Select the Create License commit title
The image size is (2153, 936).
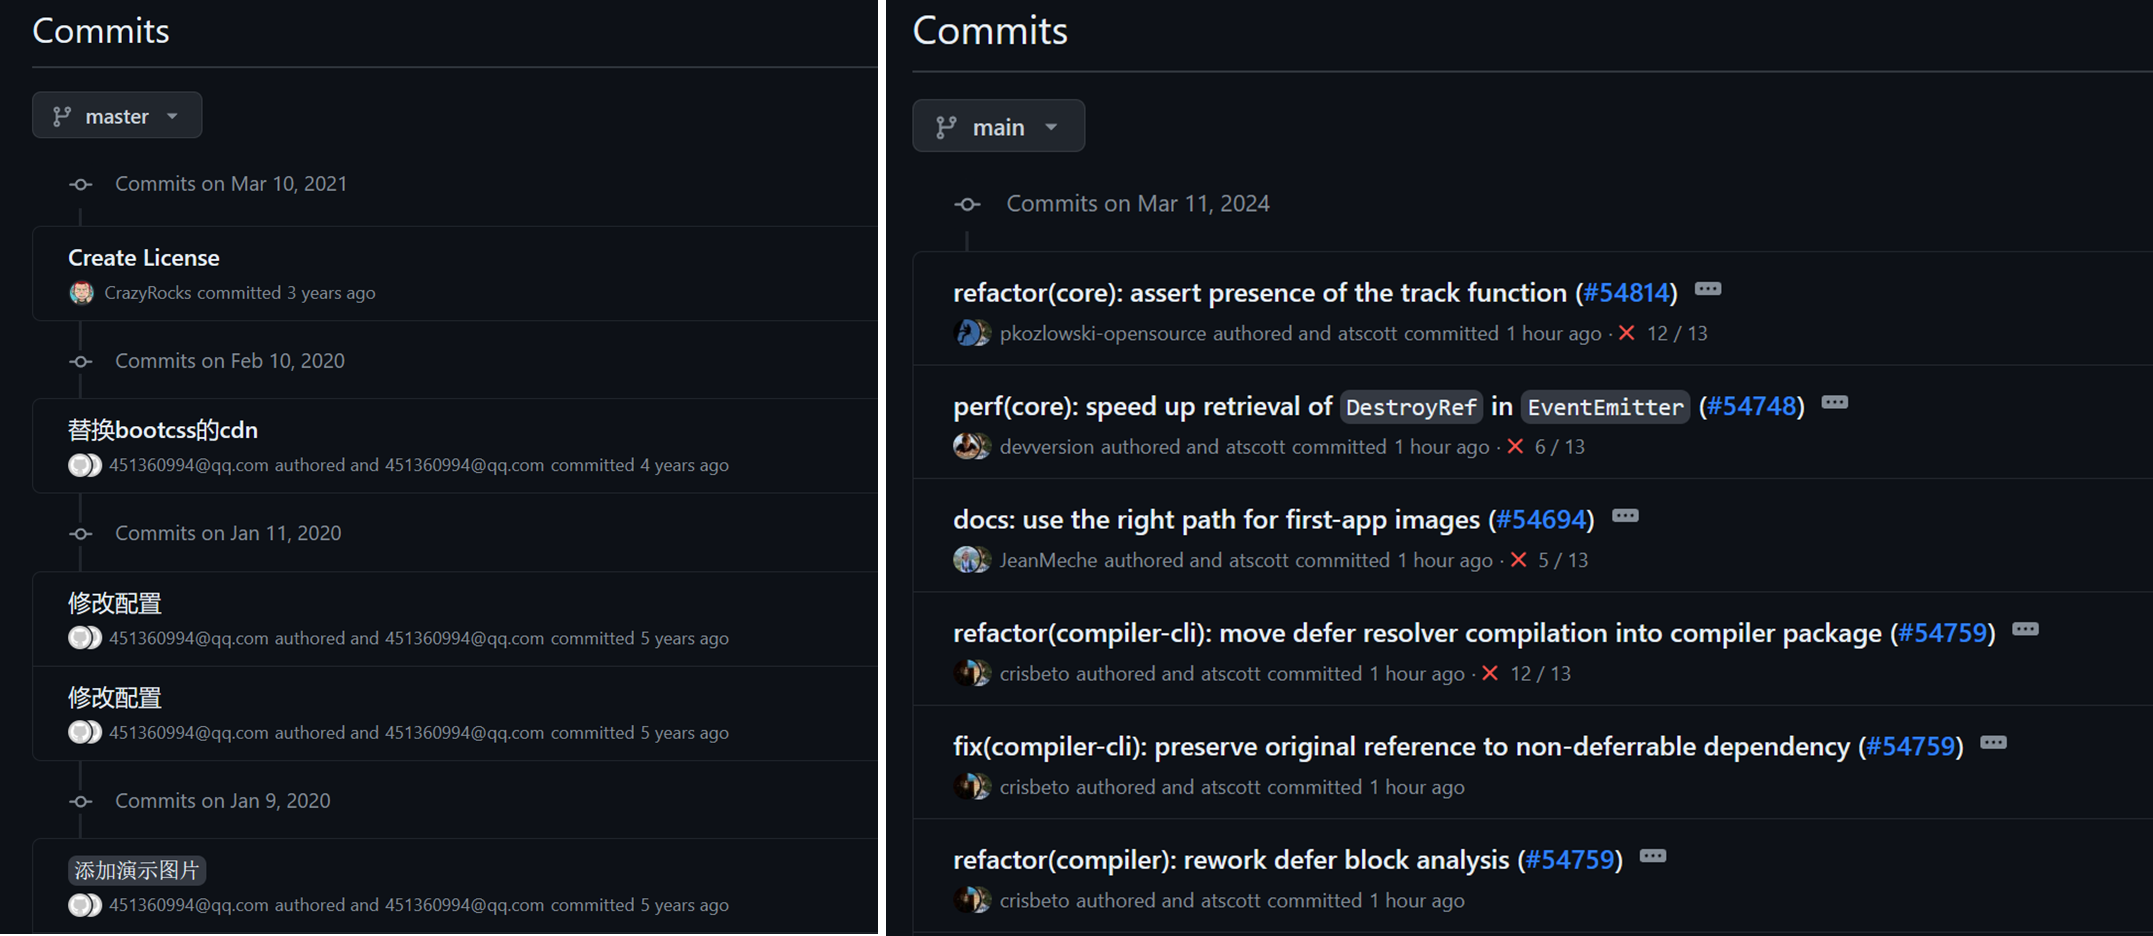coord(143,257)
